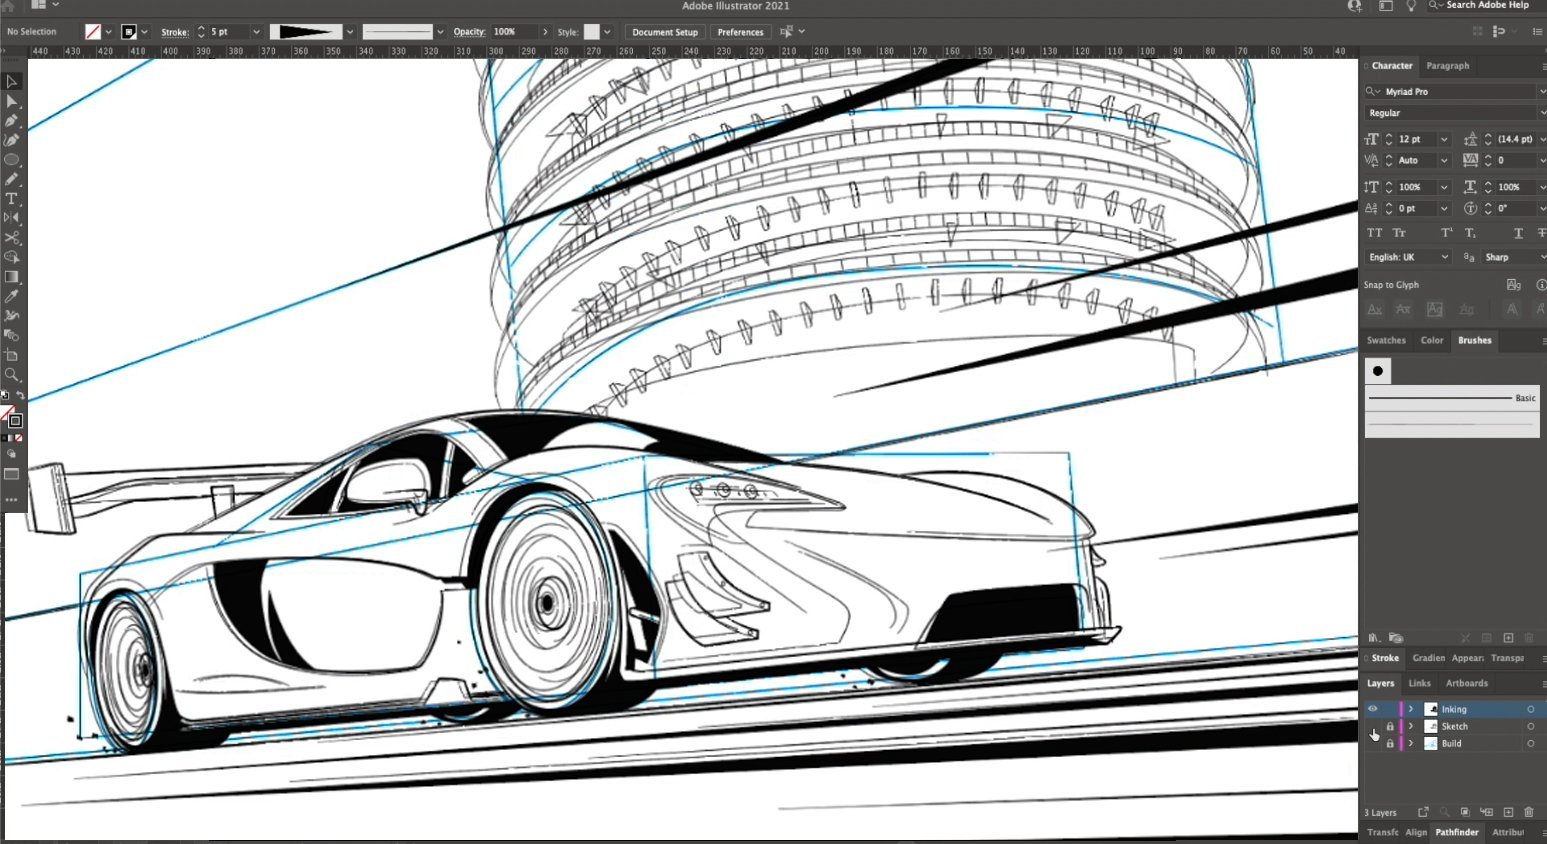Open Preferences from the control bar

[740, 32]
